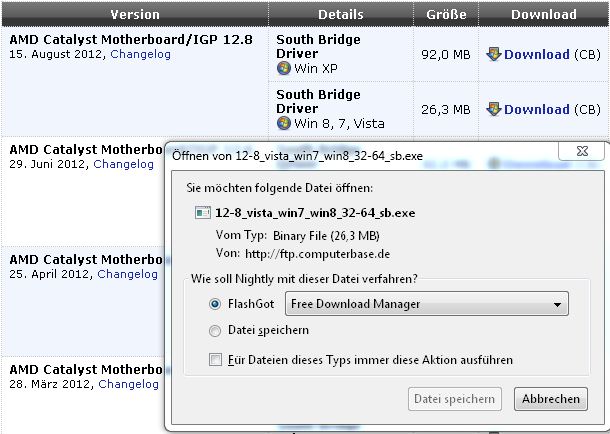Click download arrow icon in Win 8, 7, Vista row
Image resolution: width=610 pixels, height=434 pixels.
494,109
